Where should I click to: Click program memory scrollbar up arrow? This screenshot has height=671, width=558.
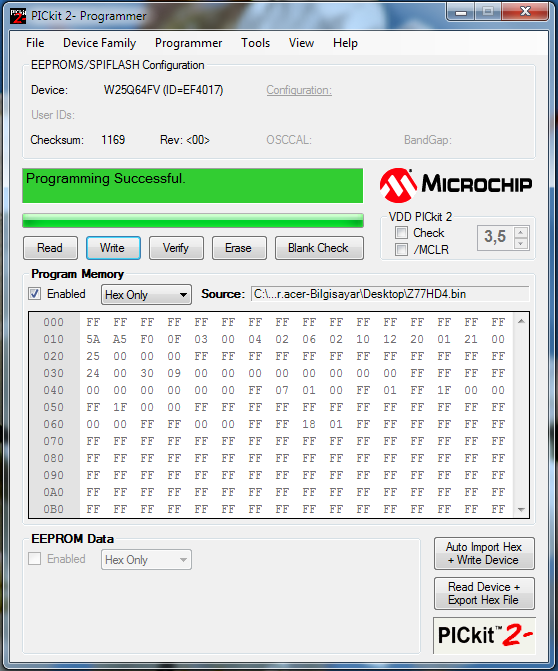(x=521, y=321)
